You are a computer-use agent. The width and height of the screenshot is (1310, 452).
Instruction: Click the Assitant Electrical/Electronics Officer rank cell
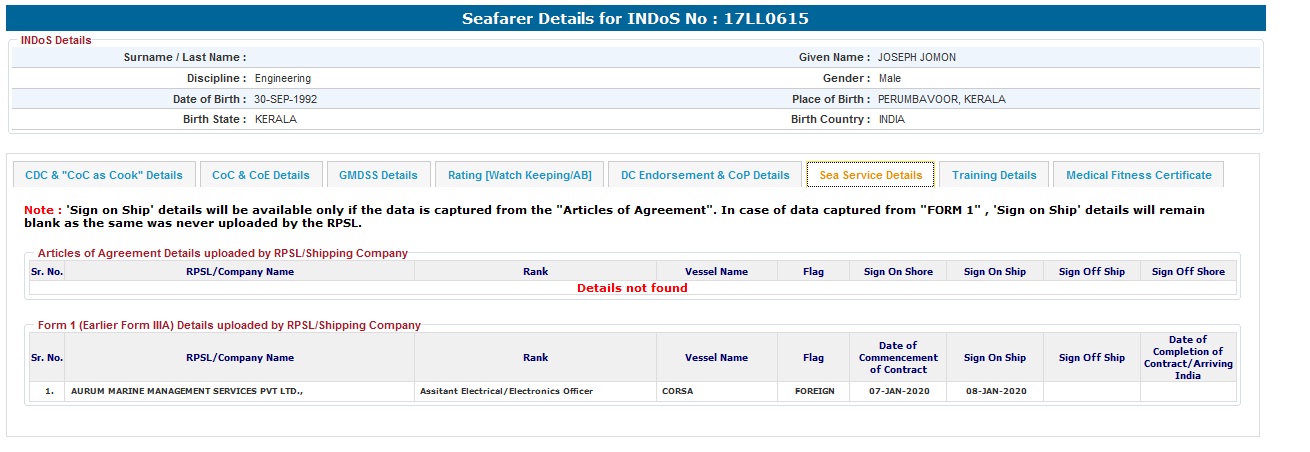coord(506,391)
